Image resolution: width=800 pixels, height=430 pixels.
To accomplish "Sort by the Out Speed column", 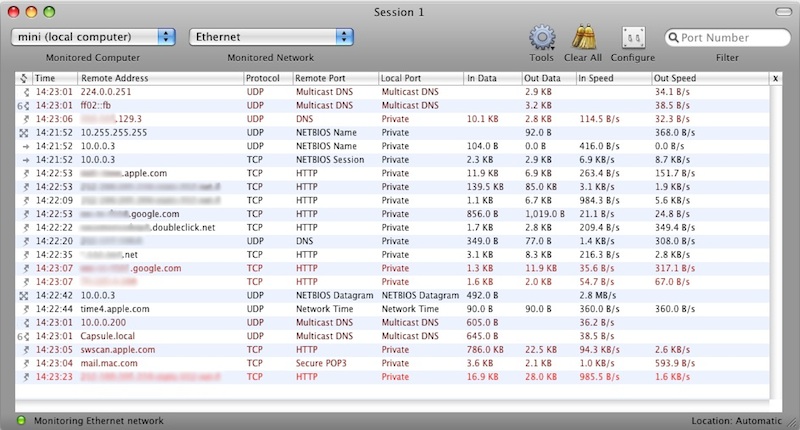I will click(x=709, y=77).
